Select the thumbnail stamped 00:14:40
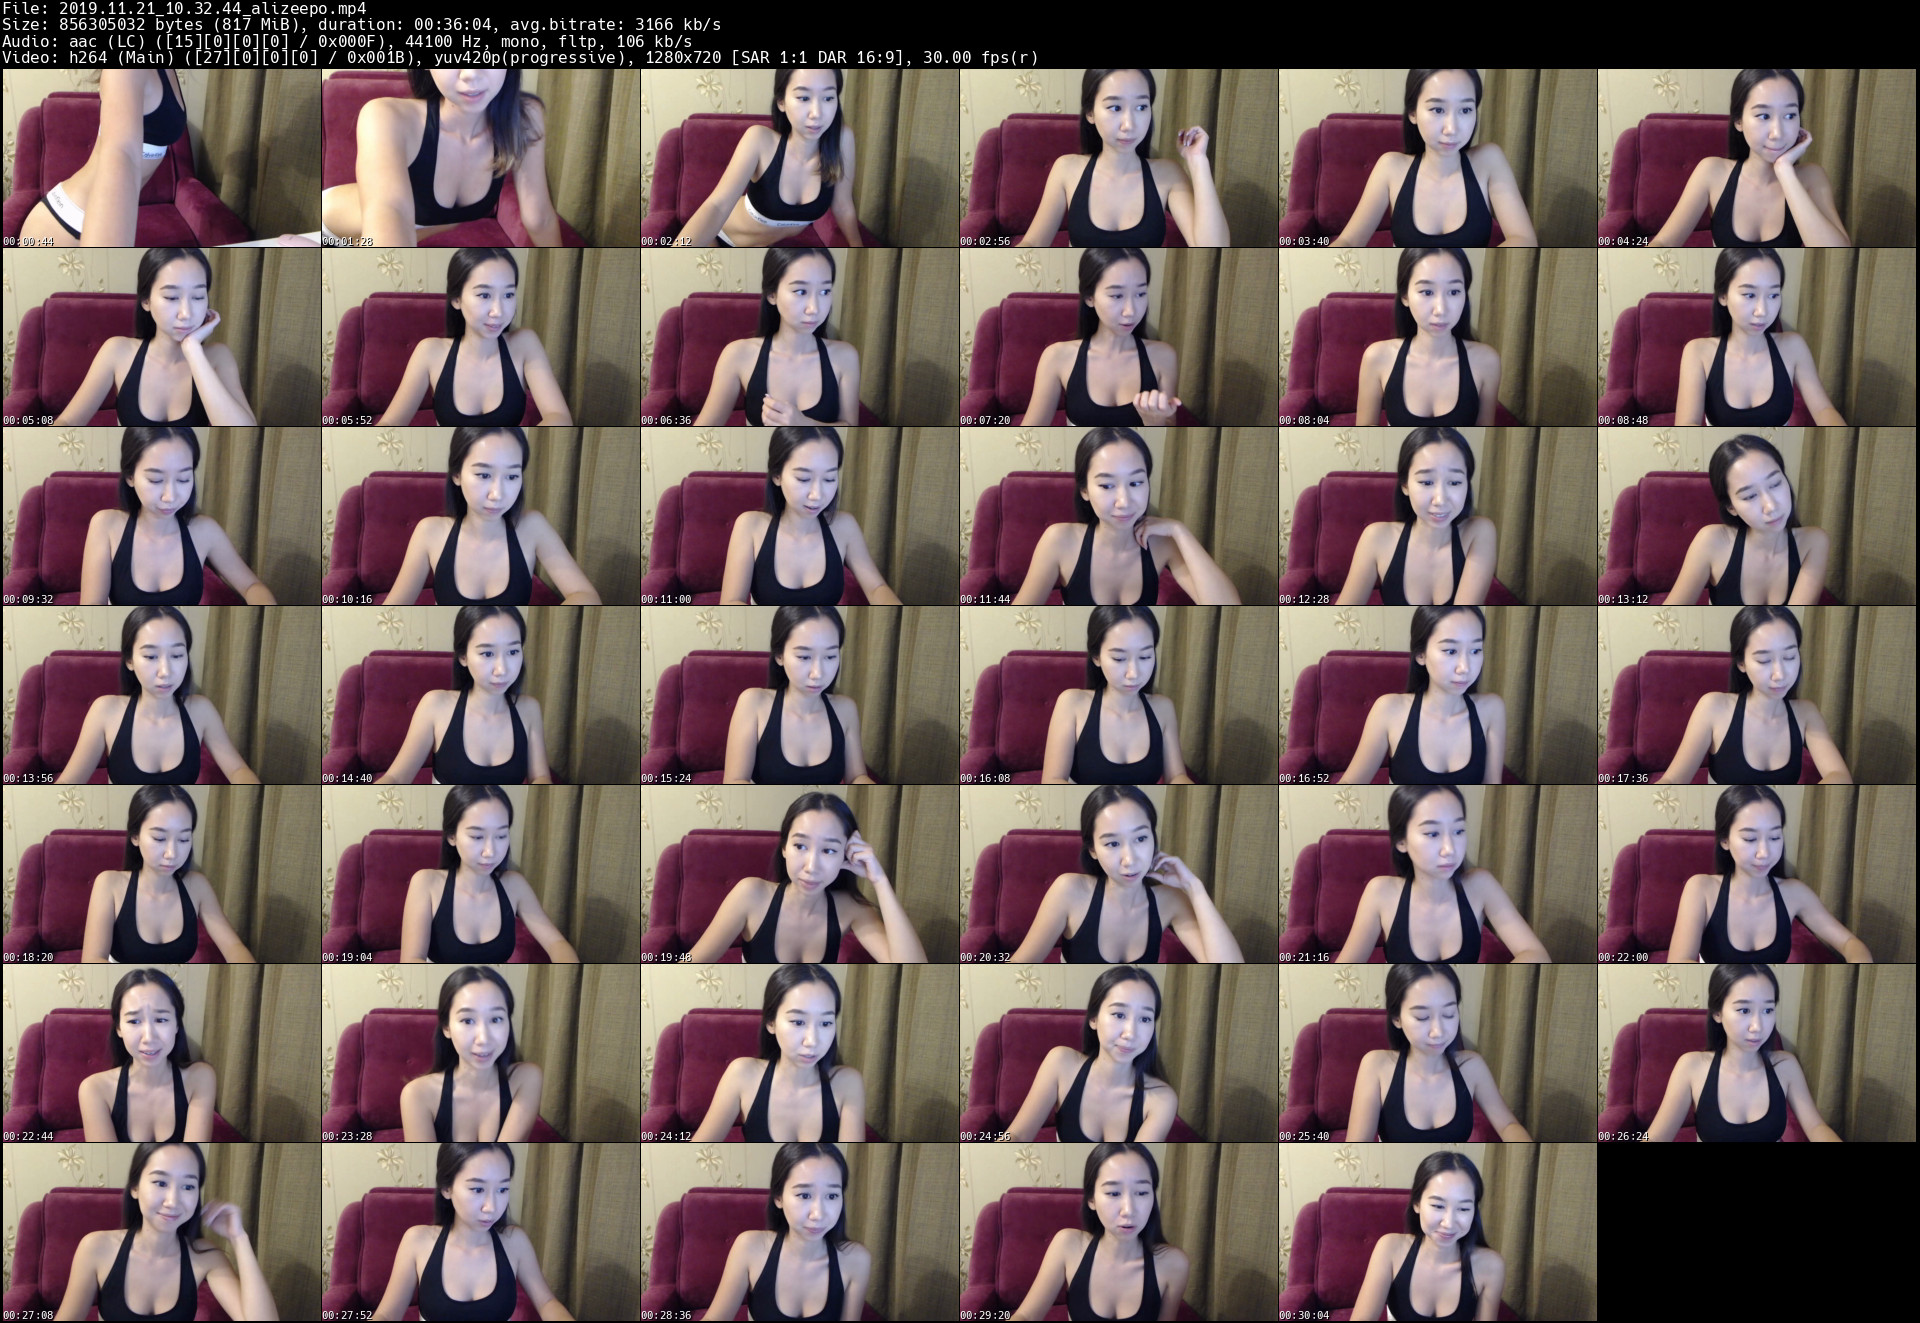The image size is (1920, 1323). pyautogui.click(x=480, y=695)
